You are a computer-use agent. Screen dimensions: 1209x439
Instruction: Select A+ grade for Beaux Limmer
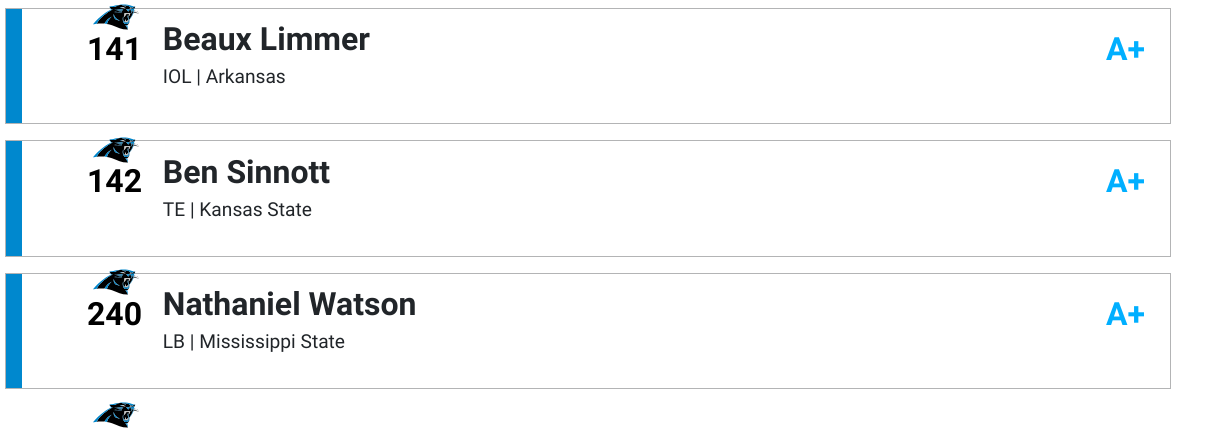coord(1125,49)
